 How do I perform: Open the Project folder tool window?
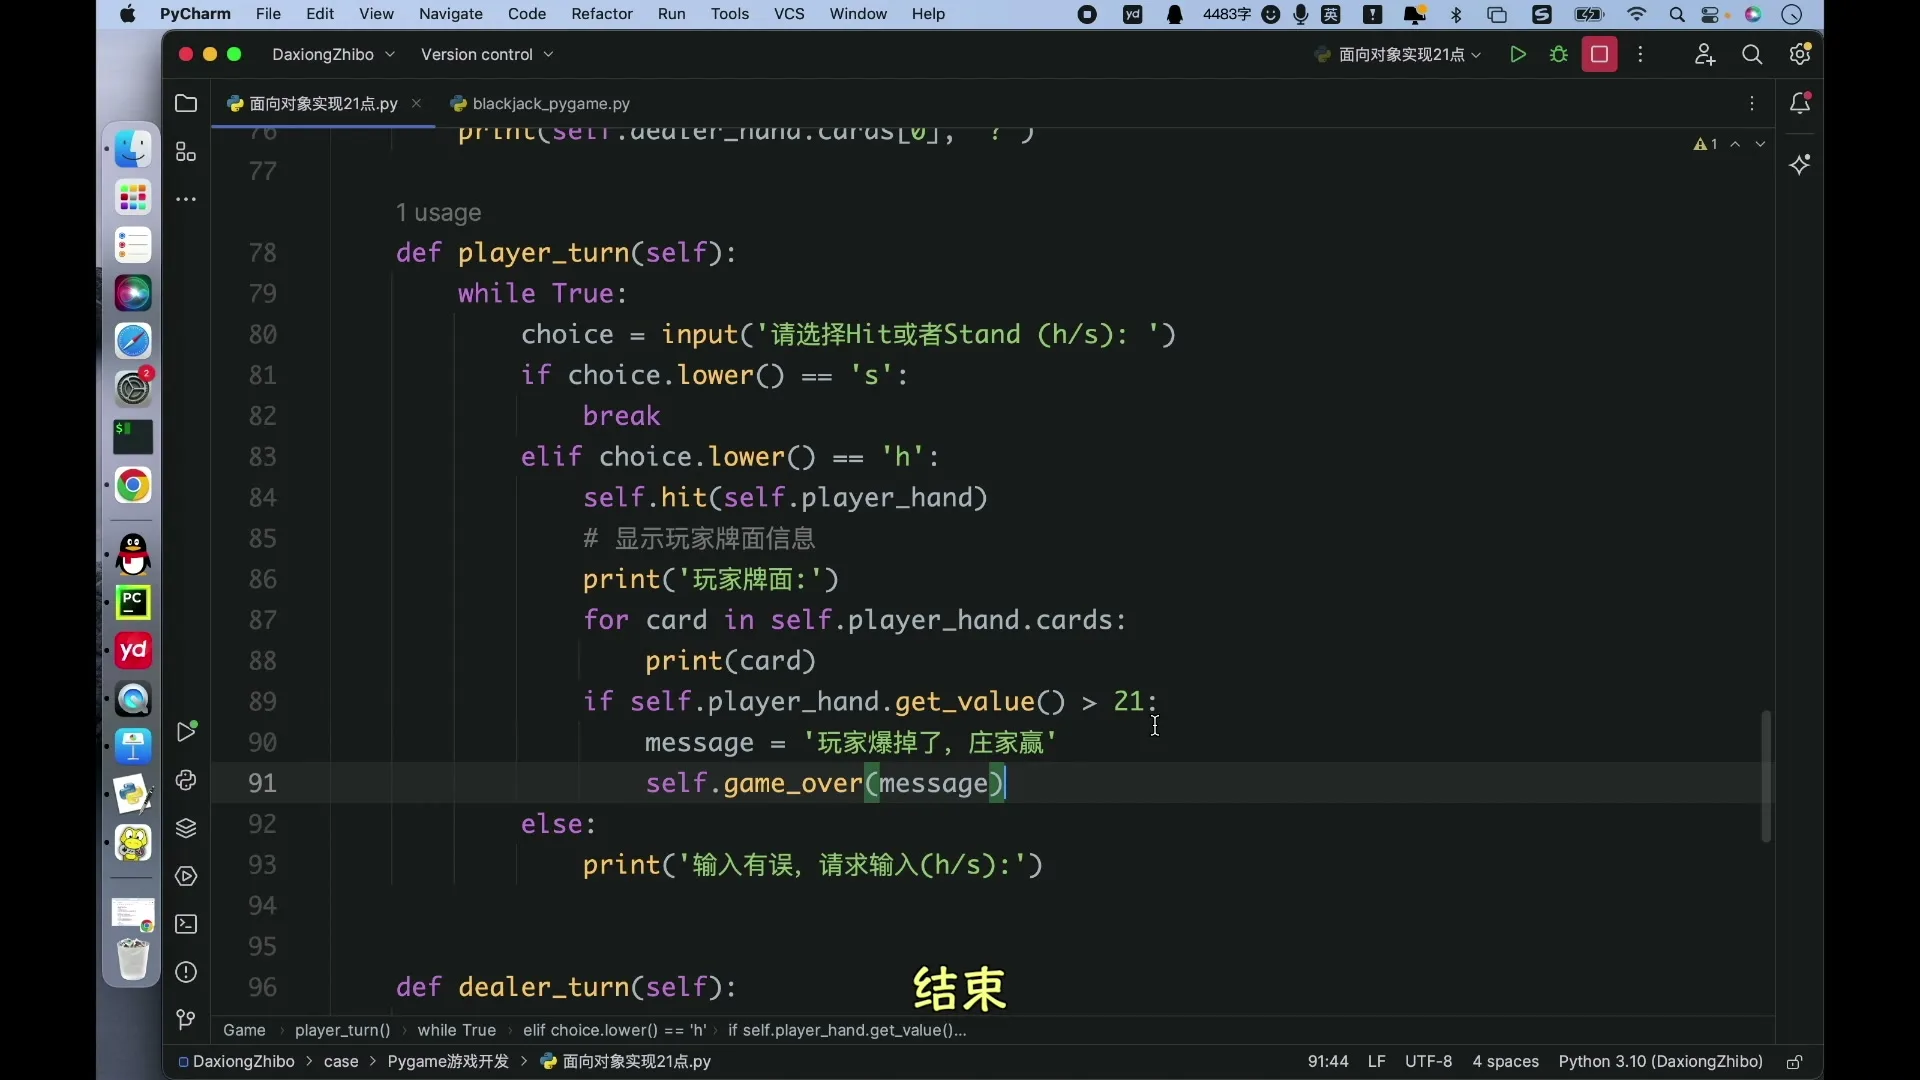coord(186,103)
